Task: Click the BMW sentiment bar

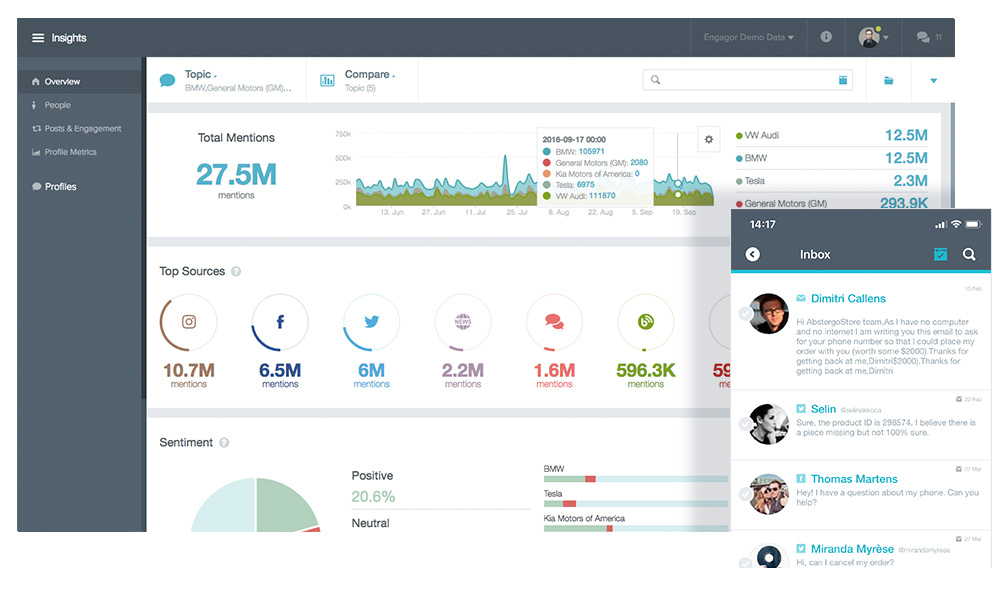Action: point(636,479)
